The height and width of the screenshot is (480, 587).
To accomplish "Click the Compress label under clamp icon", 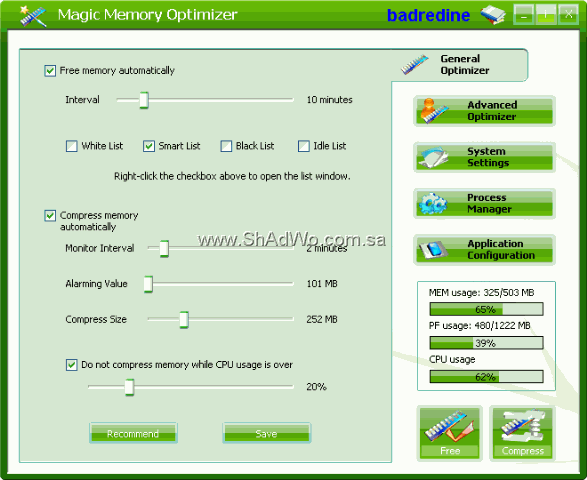I will coord(523,451).
